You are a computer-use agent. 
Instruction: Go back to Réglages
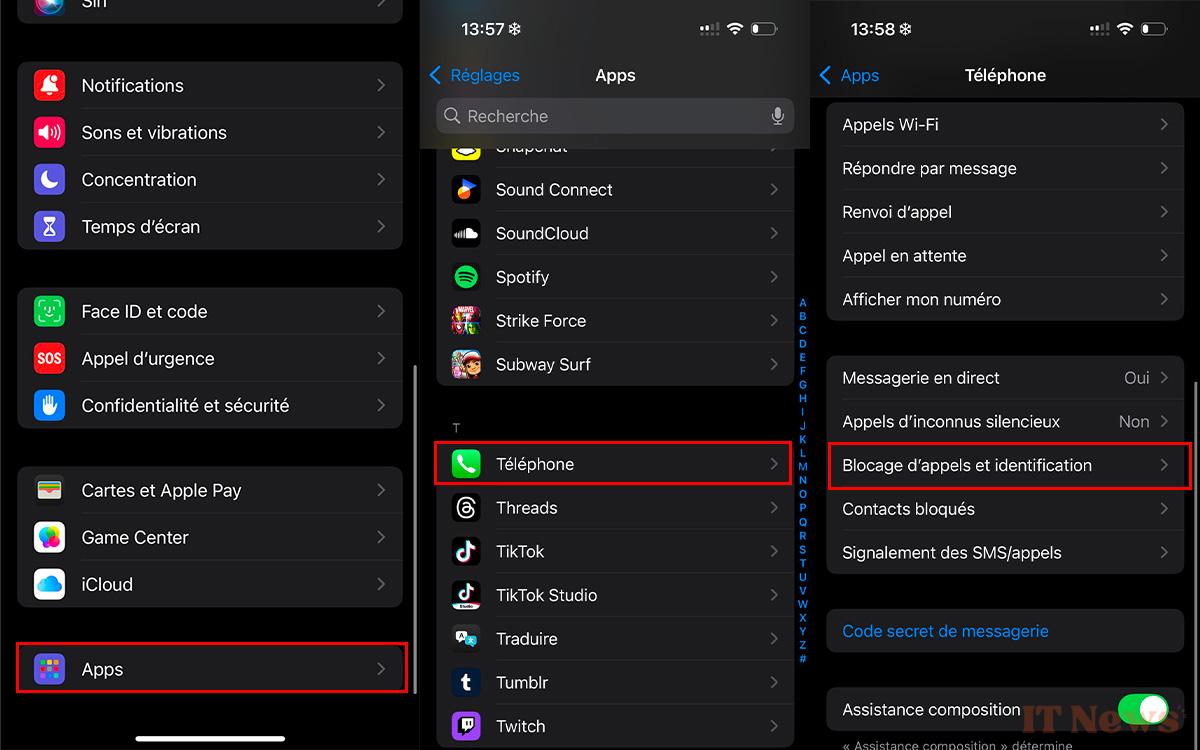tap(475, 75)
